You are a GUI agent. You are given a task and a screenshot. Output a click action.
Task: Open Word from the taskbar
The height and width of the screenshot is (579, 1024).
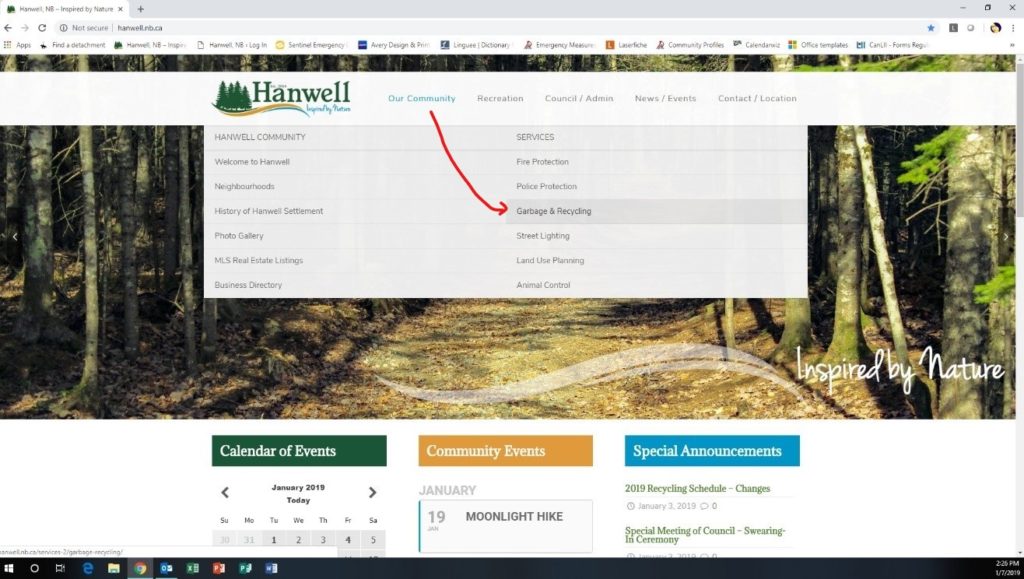271,569
